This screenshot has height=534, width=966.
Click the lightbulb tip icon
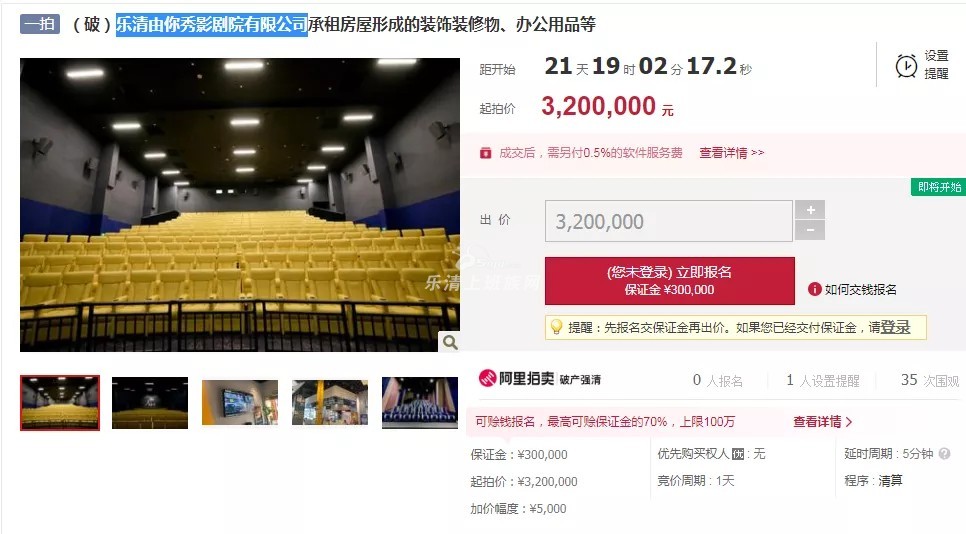tap(556, 327)
